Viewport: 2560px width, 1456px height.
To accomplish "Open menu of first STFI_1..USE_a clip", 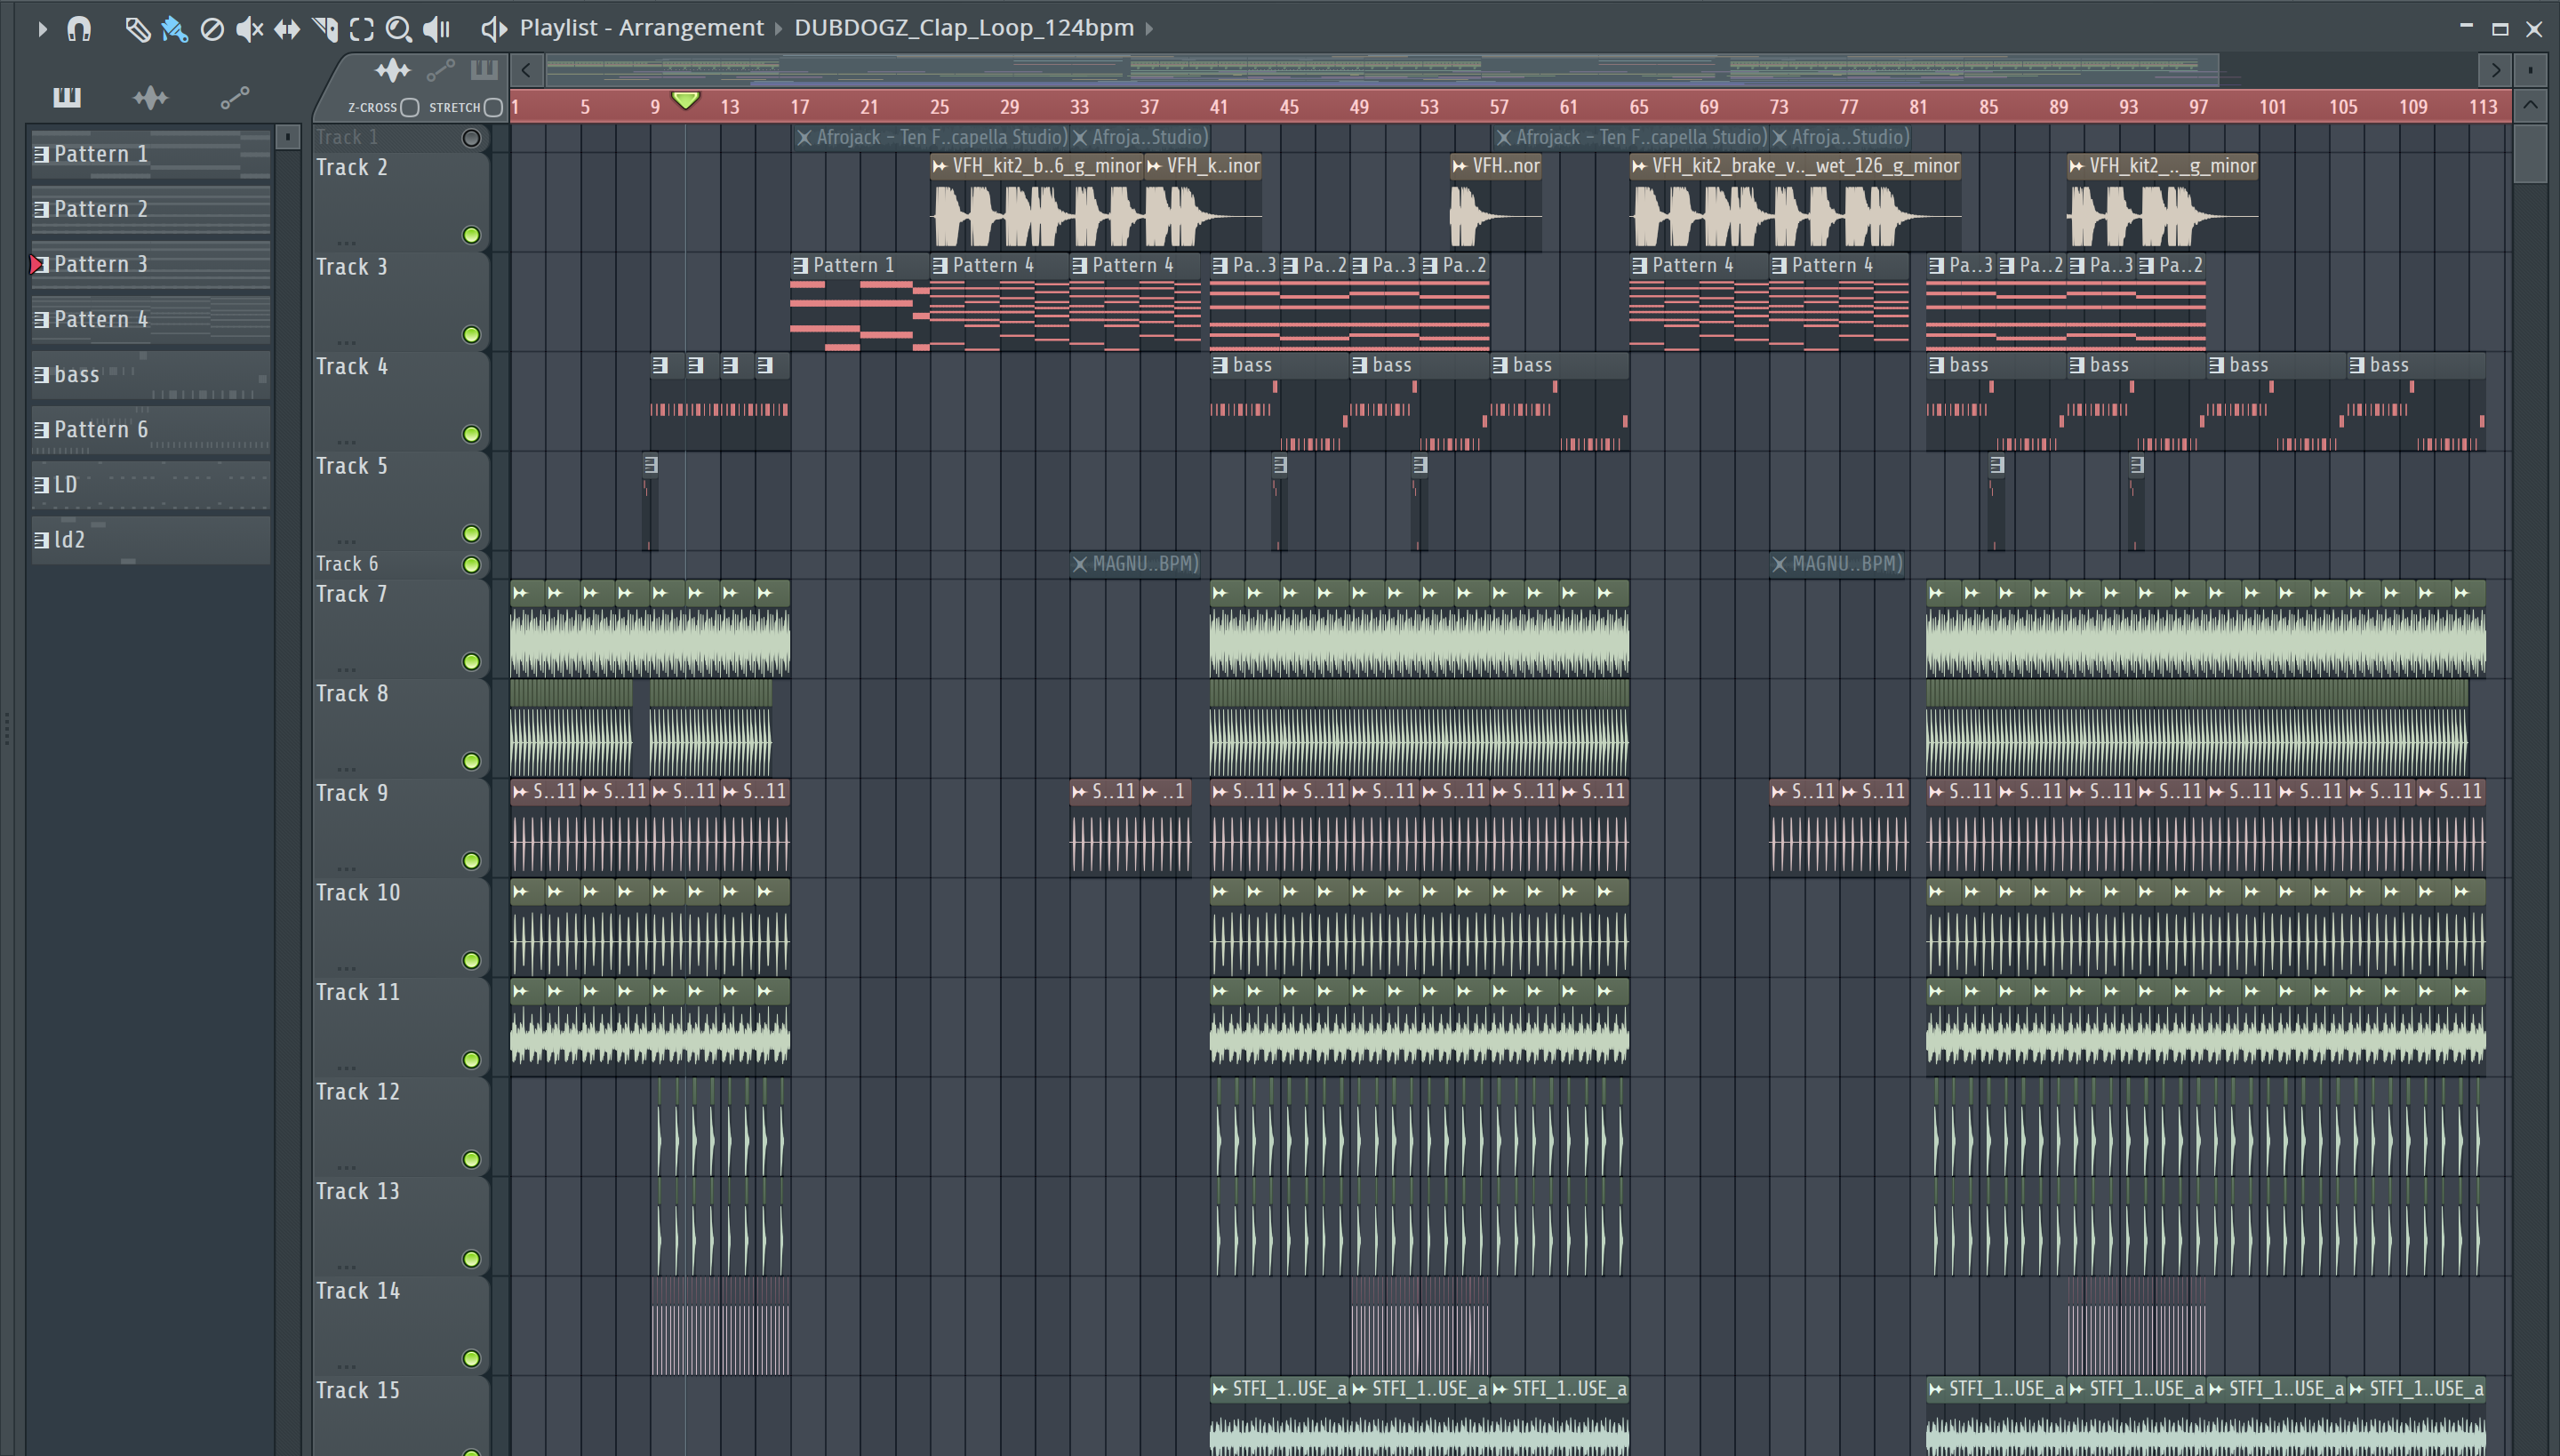I will click(x=1220, y=1389).
